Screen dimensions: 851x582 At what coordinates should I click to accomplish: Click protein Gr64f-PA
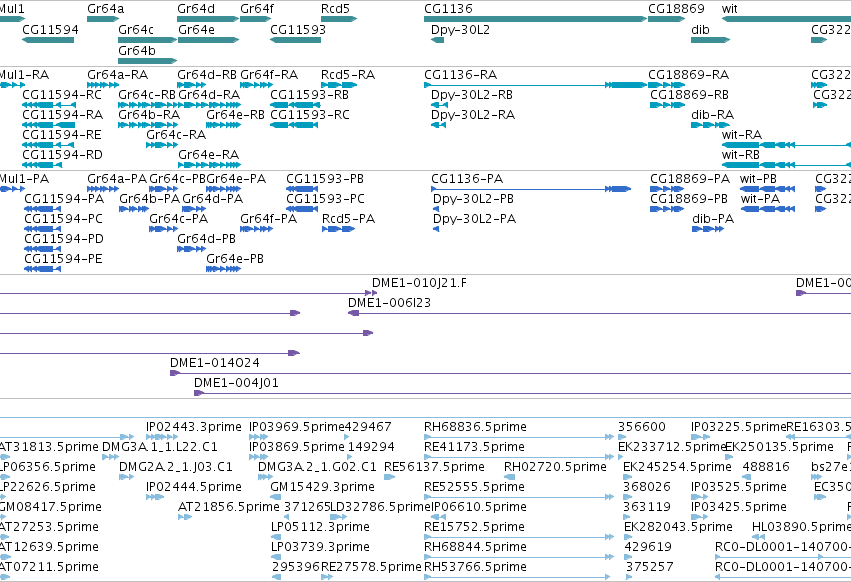coord(256,229)
